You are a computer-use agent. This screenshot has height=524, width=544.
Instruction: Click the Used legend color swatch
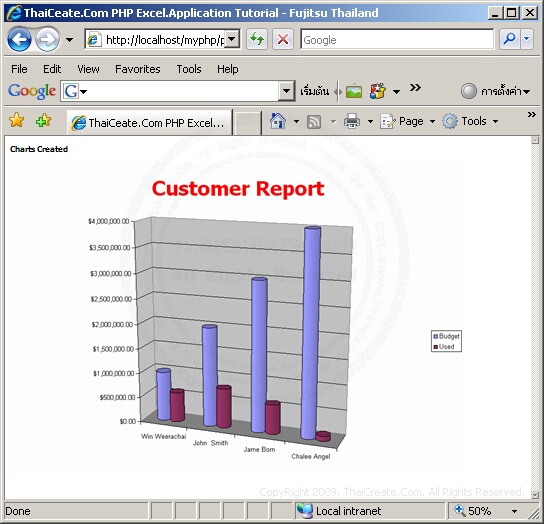[436, 347]
